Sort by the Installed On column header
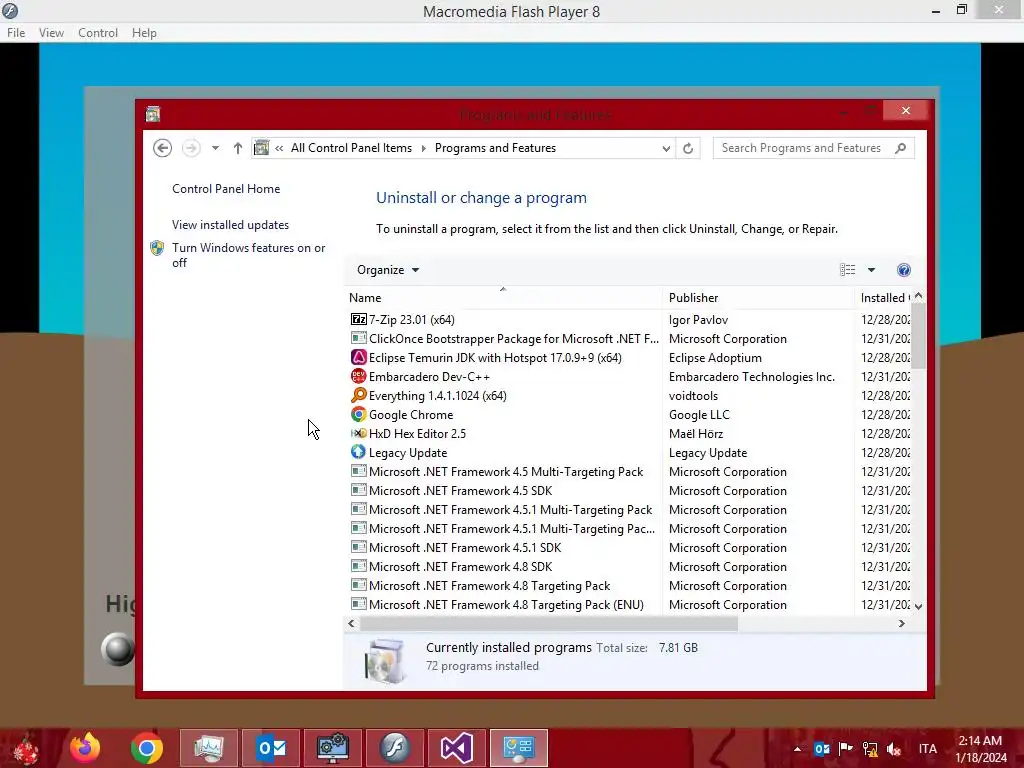Screen dimensions: 1024x768 pos(884,298)
